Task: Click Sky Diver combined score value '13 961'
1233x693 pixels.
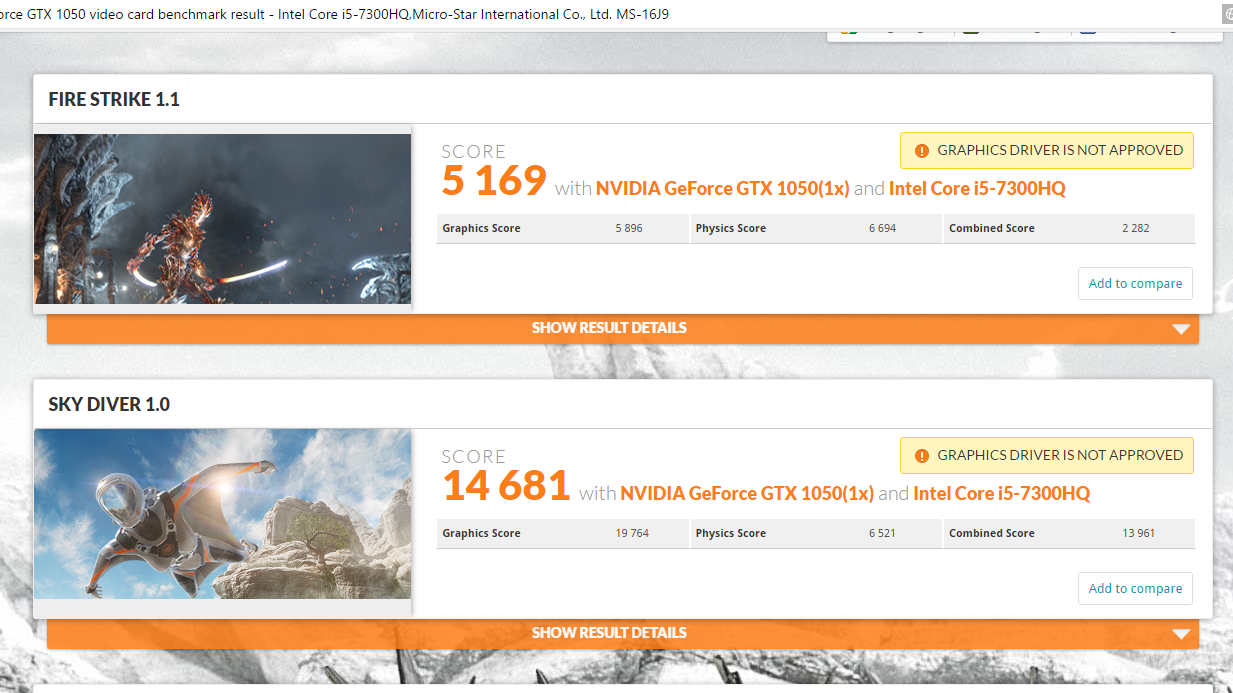Action: tap(1138, 534)
